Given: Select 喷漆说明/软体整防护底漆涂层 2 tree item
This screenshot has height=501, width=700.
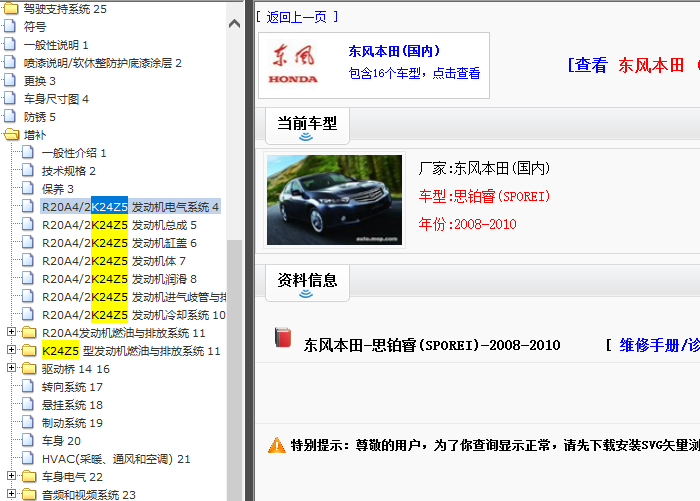Looking at the screenshot, I should (103, 63).
